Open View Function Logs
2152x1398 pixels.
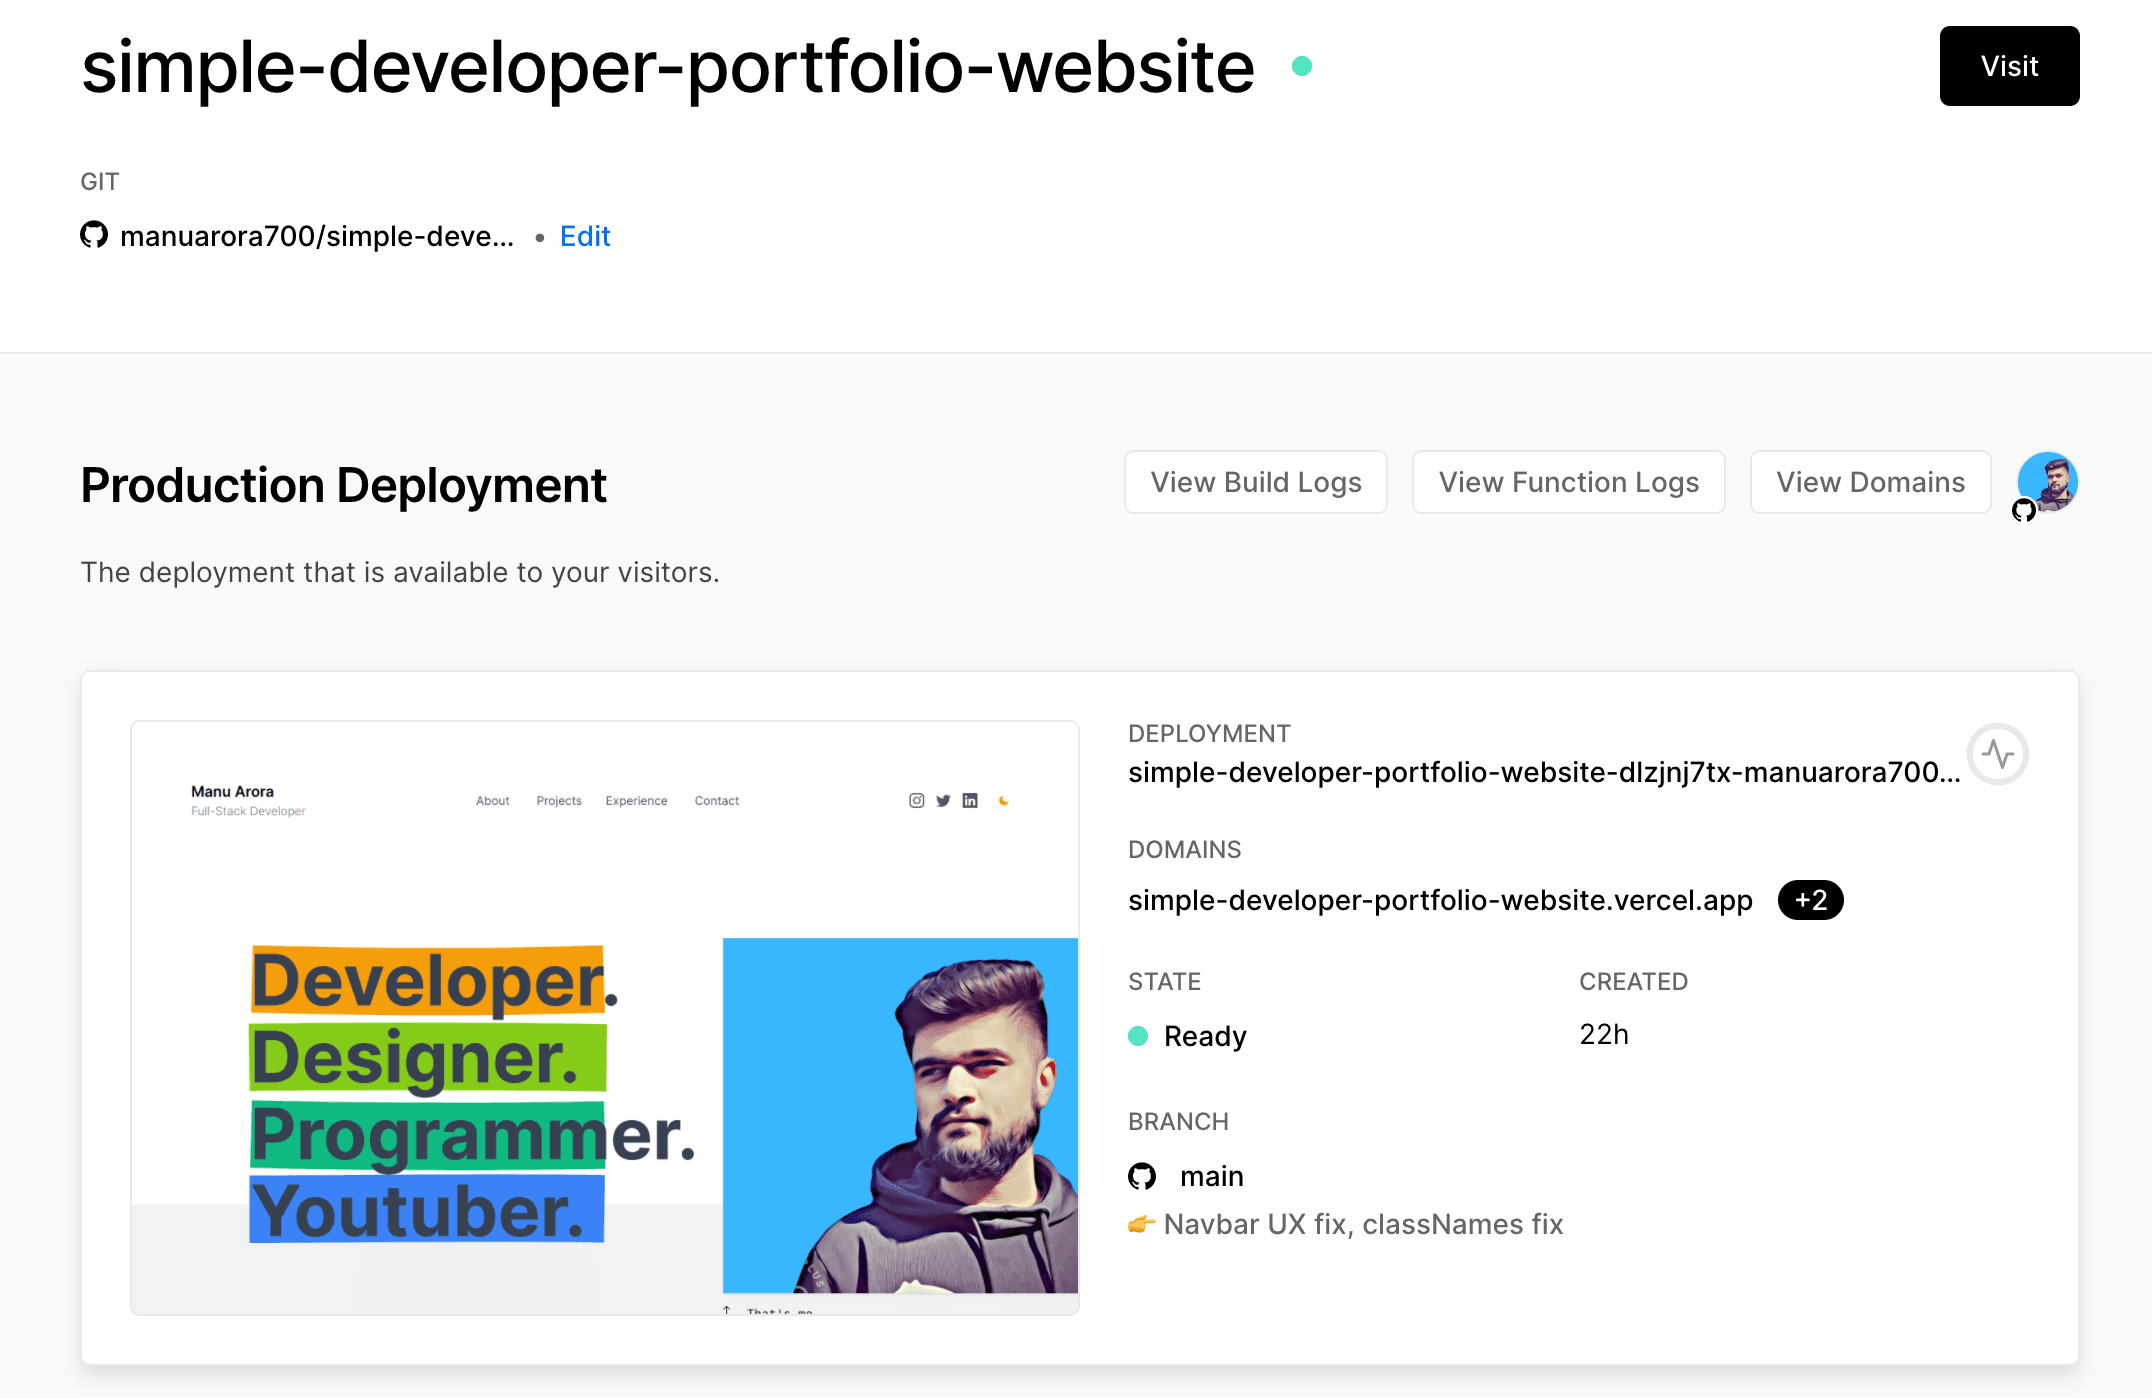[x=1568, y=482]
